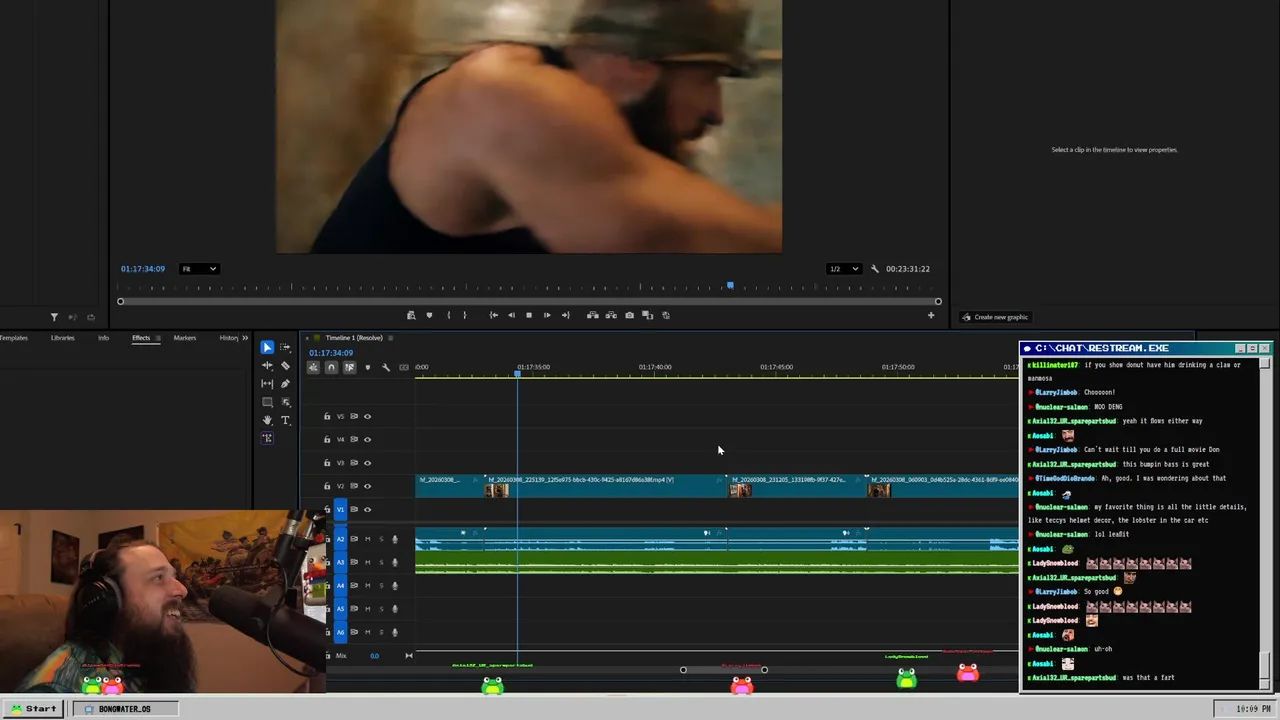Solo audio track A3

pos(380,563)
